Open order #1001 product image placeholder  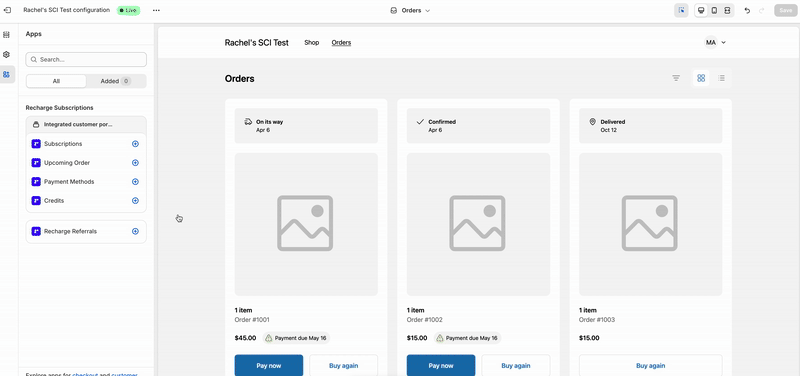[x=306, y=224]
